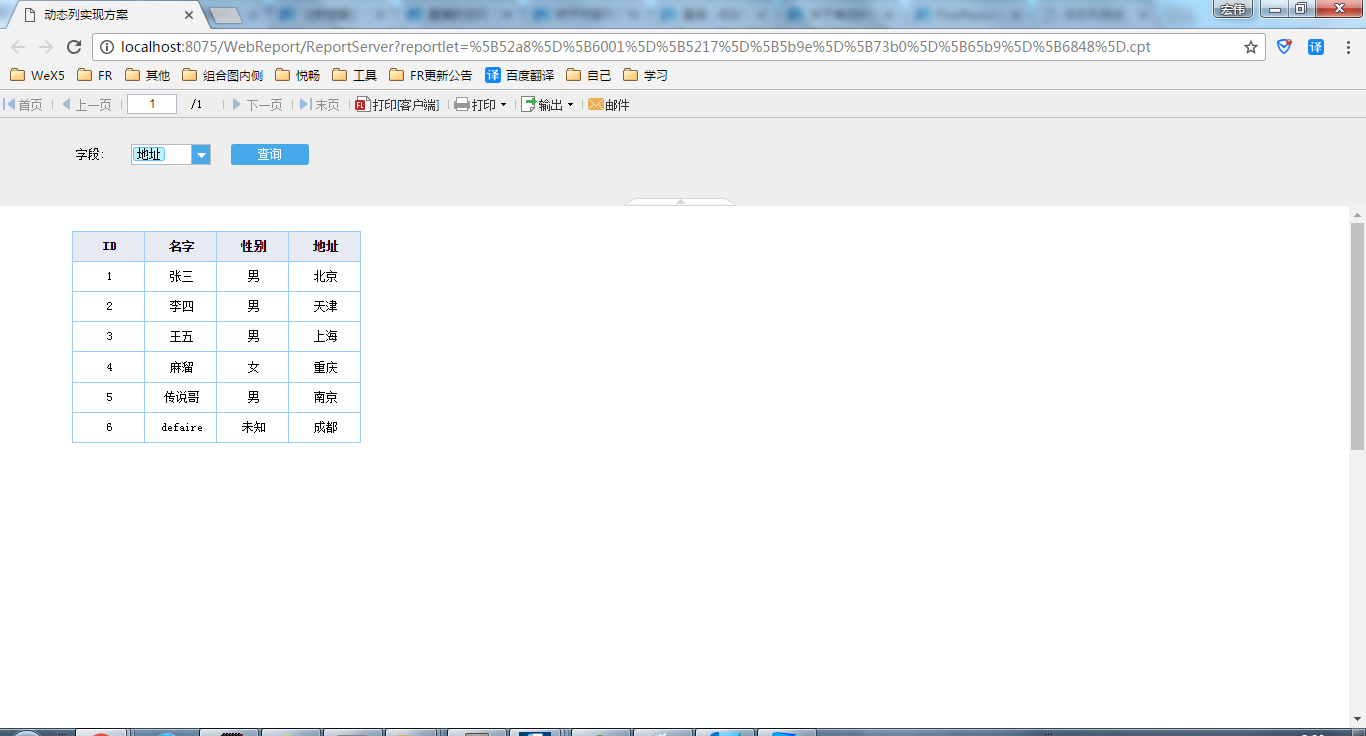Click the browser back arrow
The image size is (1366, 736).
tap(18, 47)
